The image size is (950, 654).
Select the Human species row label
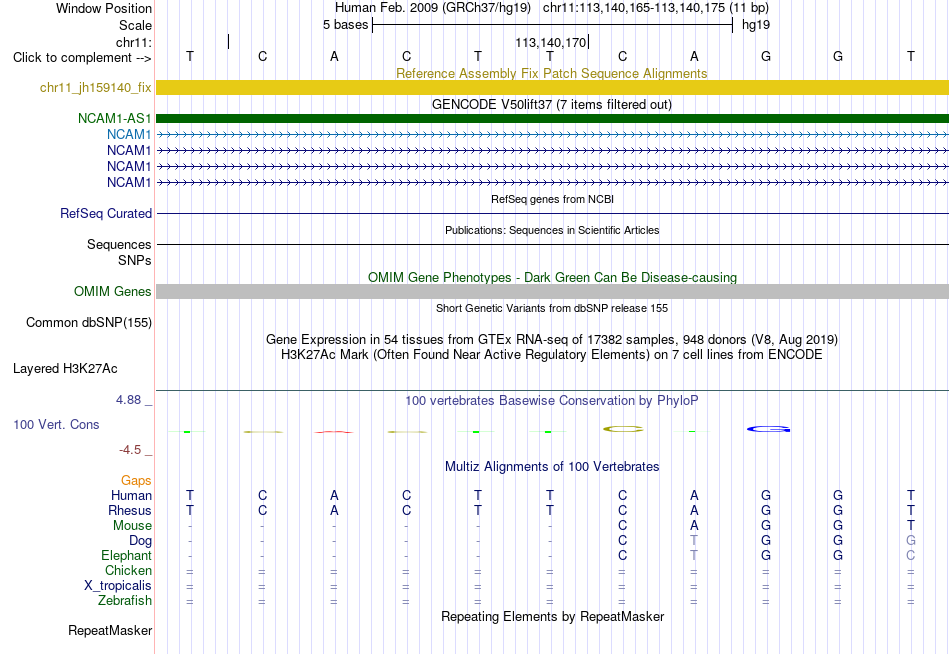(x=131, y=496)
